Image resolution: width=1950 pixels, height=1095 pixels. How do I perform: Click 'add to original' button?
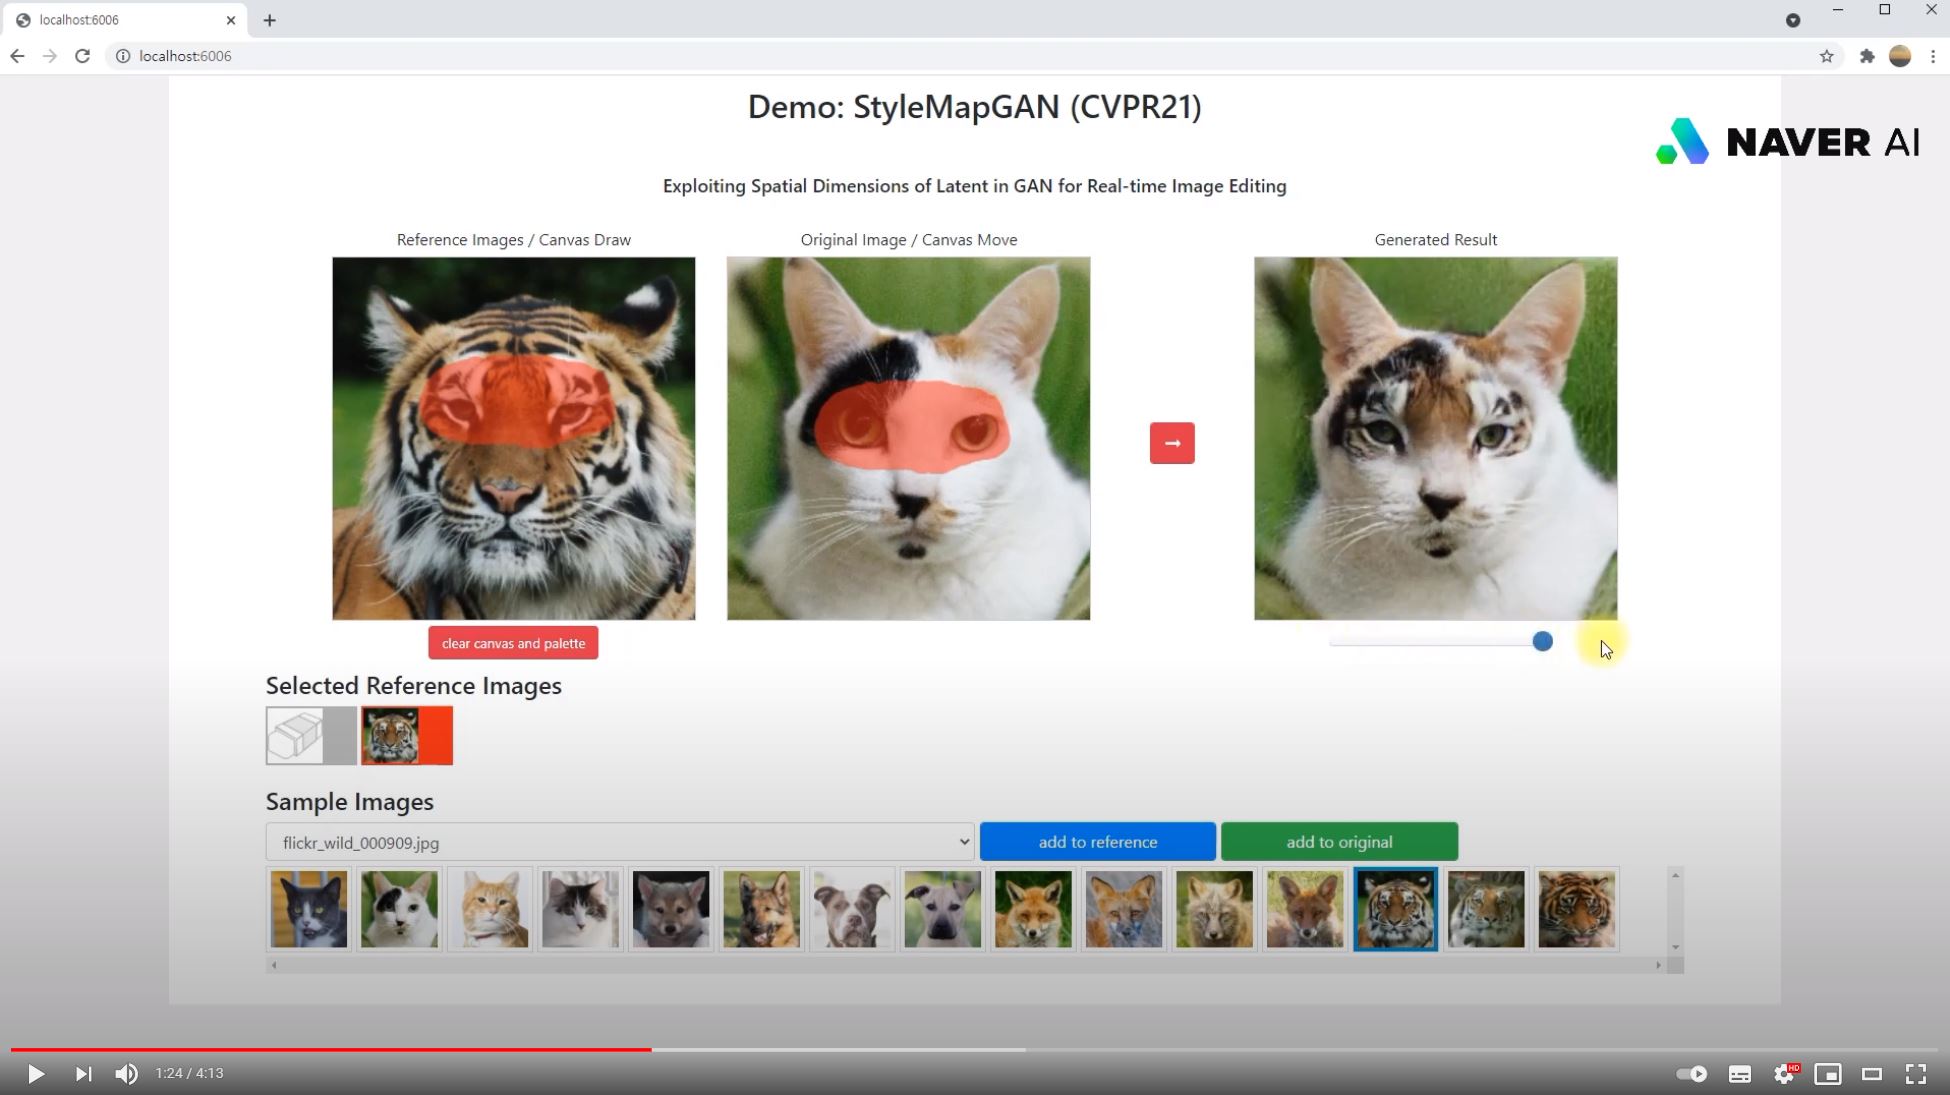[1338, 842]
